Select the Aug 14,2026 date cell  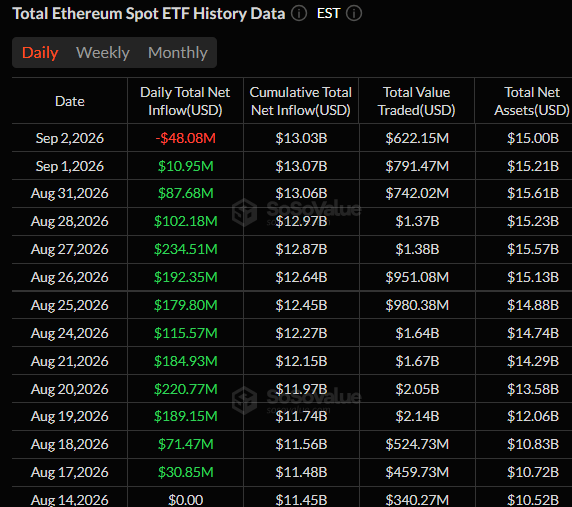point(70,500)
